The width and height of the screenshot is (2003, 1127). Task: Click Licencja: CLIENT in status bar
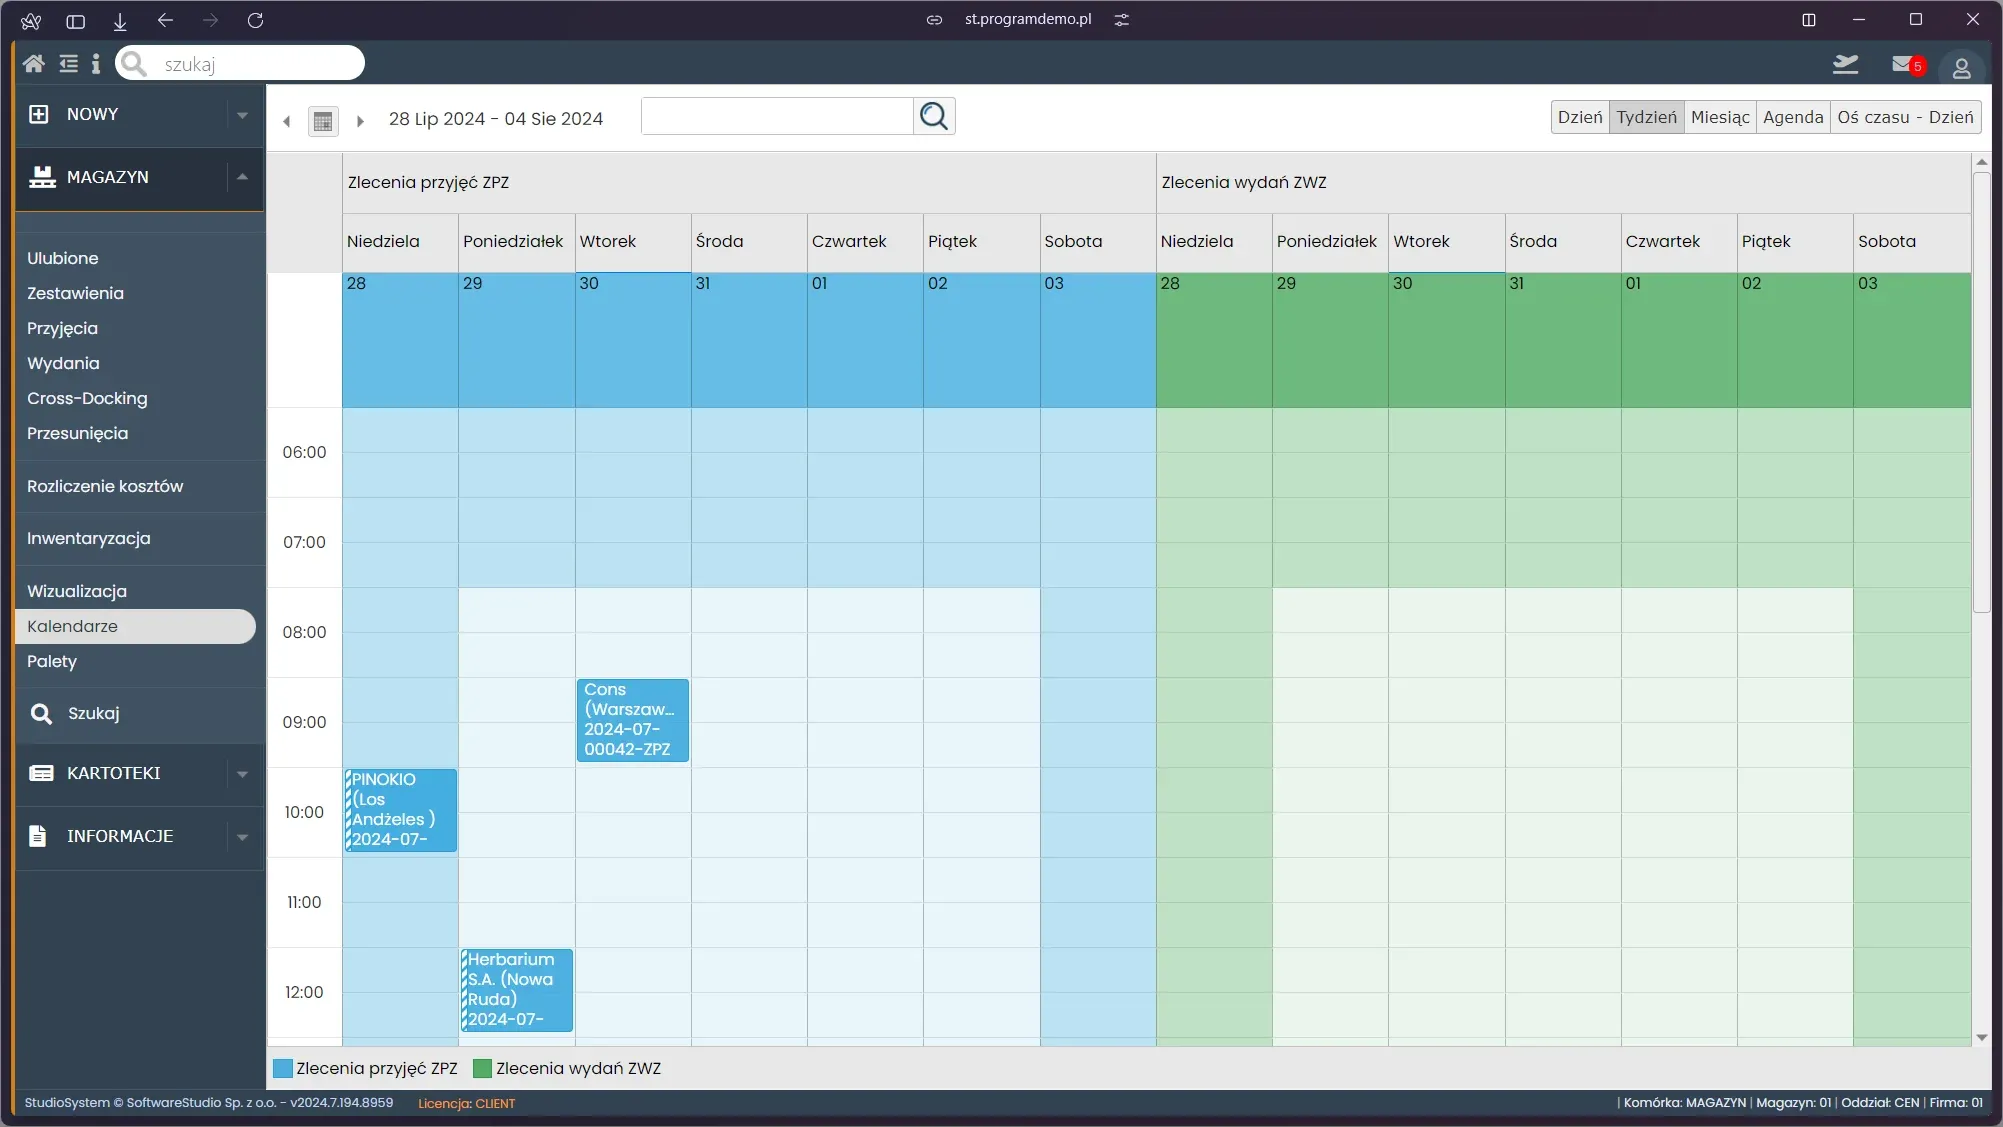[x=466, y=1103]
